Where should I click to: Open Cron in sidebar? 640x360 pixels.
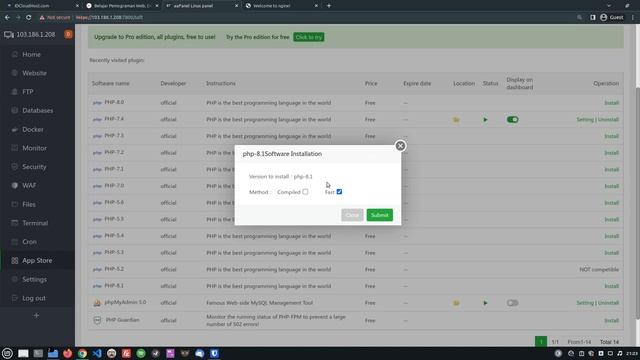pyautogui.click(x=29, y=242)
